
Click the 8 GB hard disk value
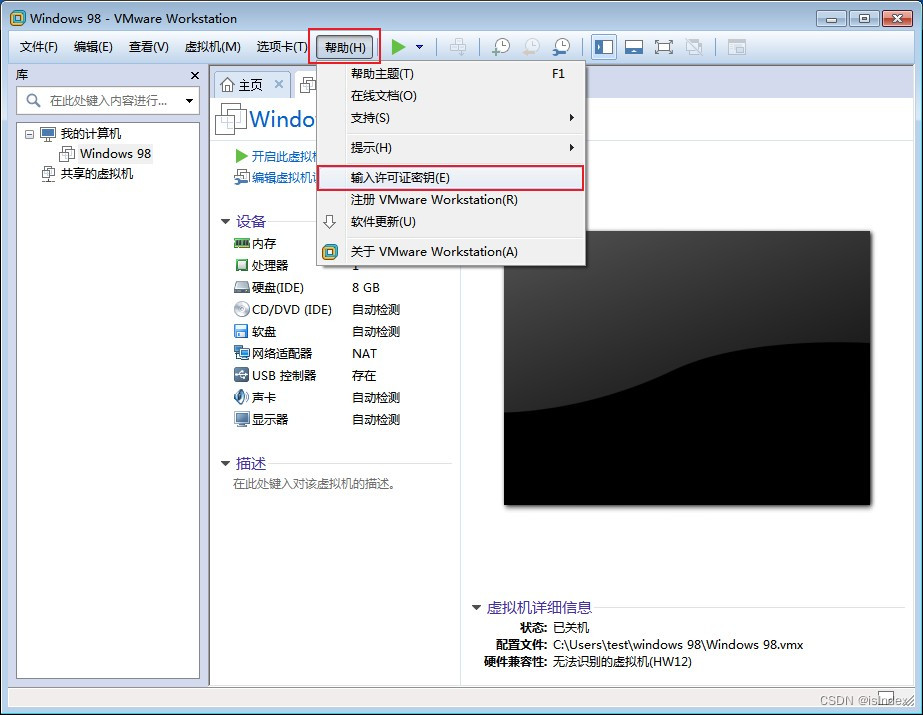[366, 288]
